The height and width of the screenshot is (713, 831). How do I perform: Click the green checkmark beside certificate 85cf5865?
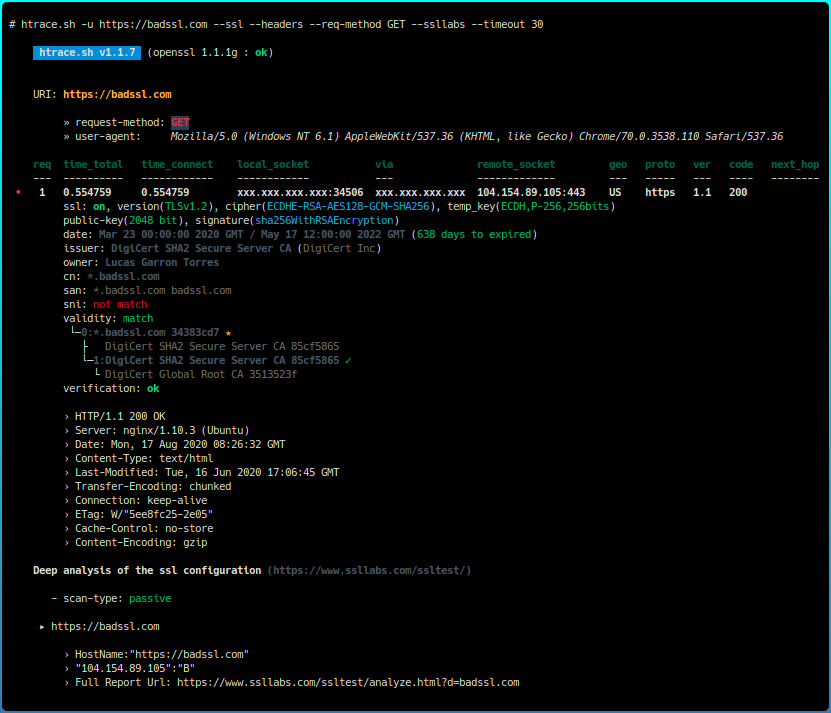coord(348,360)
